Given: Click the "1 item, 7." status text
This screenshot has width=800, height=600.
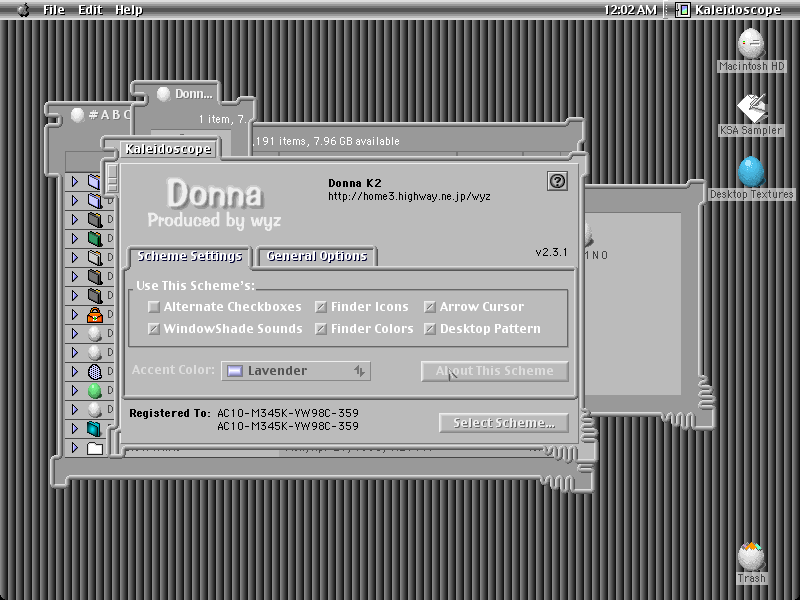Looking at the screenshot, I should coord(223,119).
